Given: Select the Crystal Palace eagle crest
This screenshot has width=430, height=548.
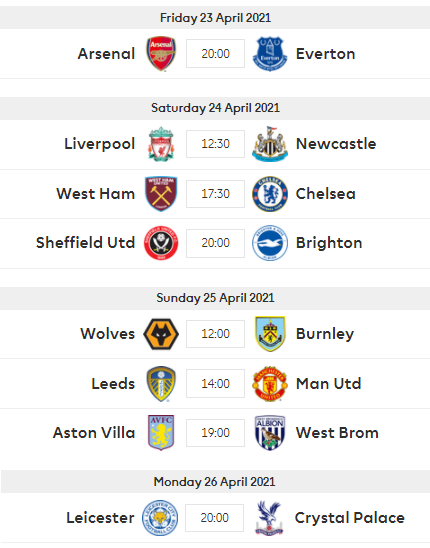Looking at the screenshot, I should click(x=269, y=518).
